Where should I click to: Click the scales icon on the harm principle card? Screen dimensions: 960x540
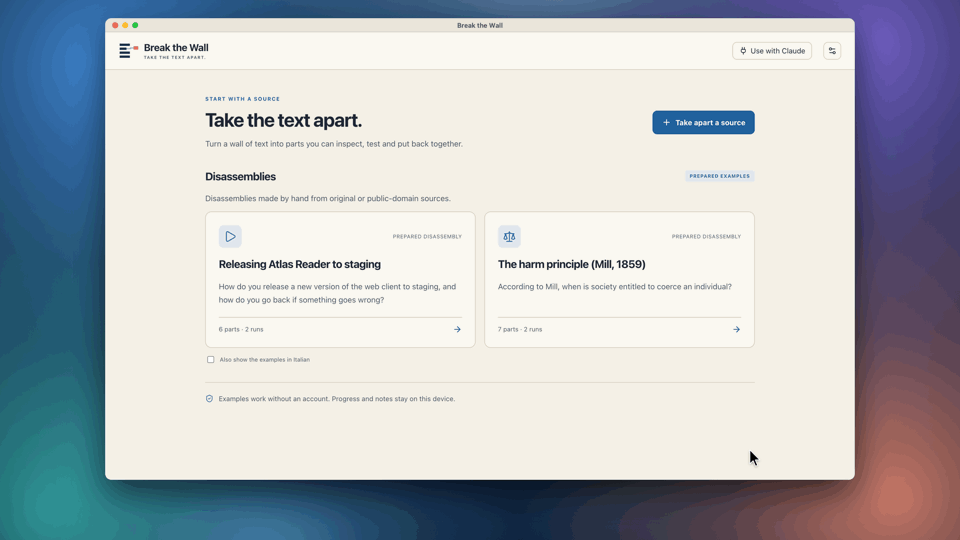point(509,236)
